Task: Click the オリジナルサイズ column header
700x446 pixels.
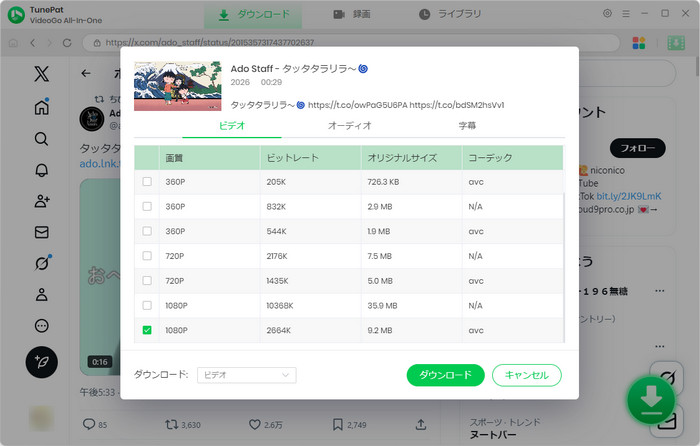Action: 411,158
